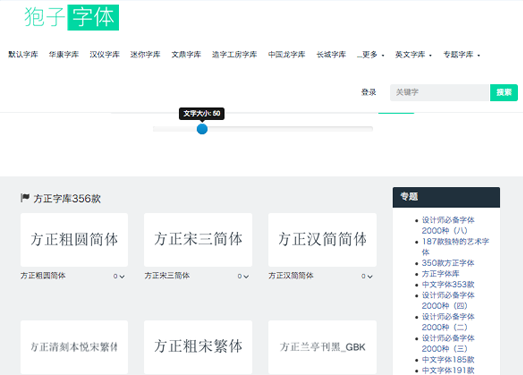The image size is (523, 375).
Task: Open sidebar link 中文字体185款
Action: [x=448, y=359]
